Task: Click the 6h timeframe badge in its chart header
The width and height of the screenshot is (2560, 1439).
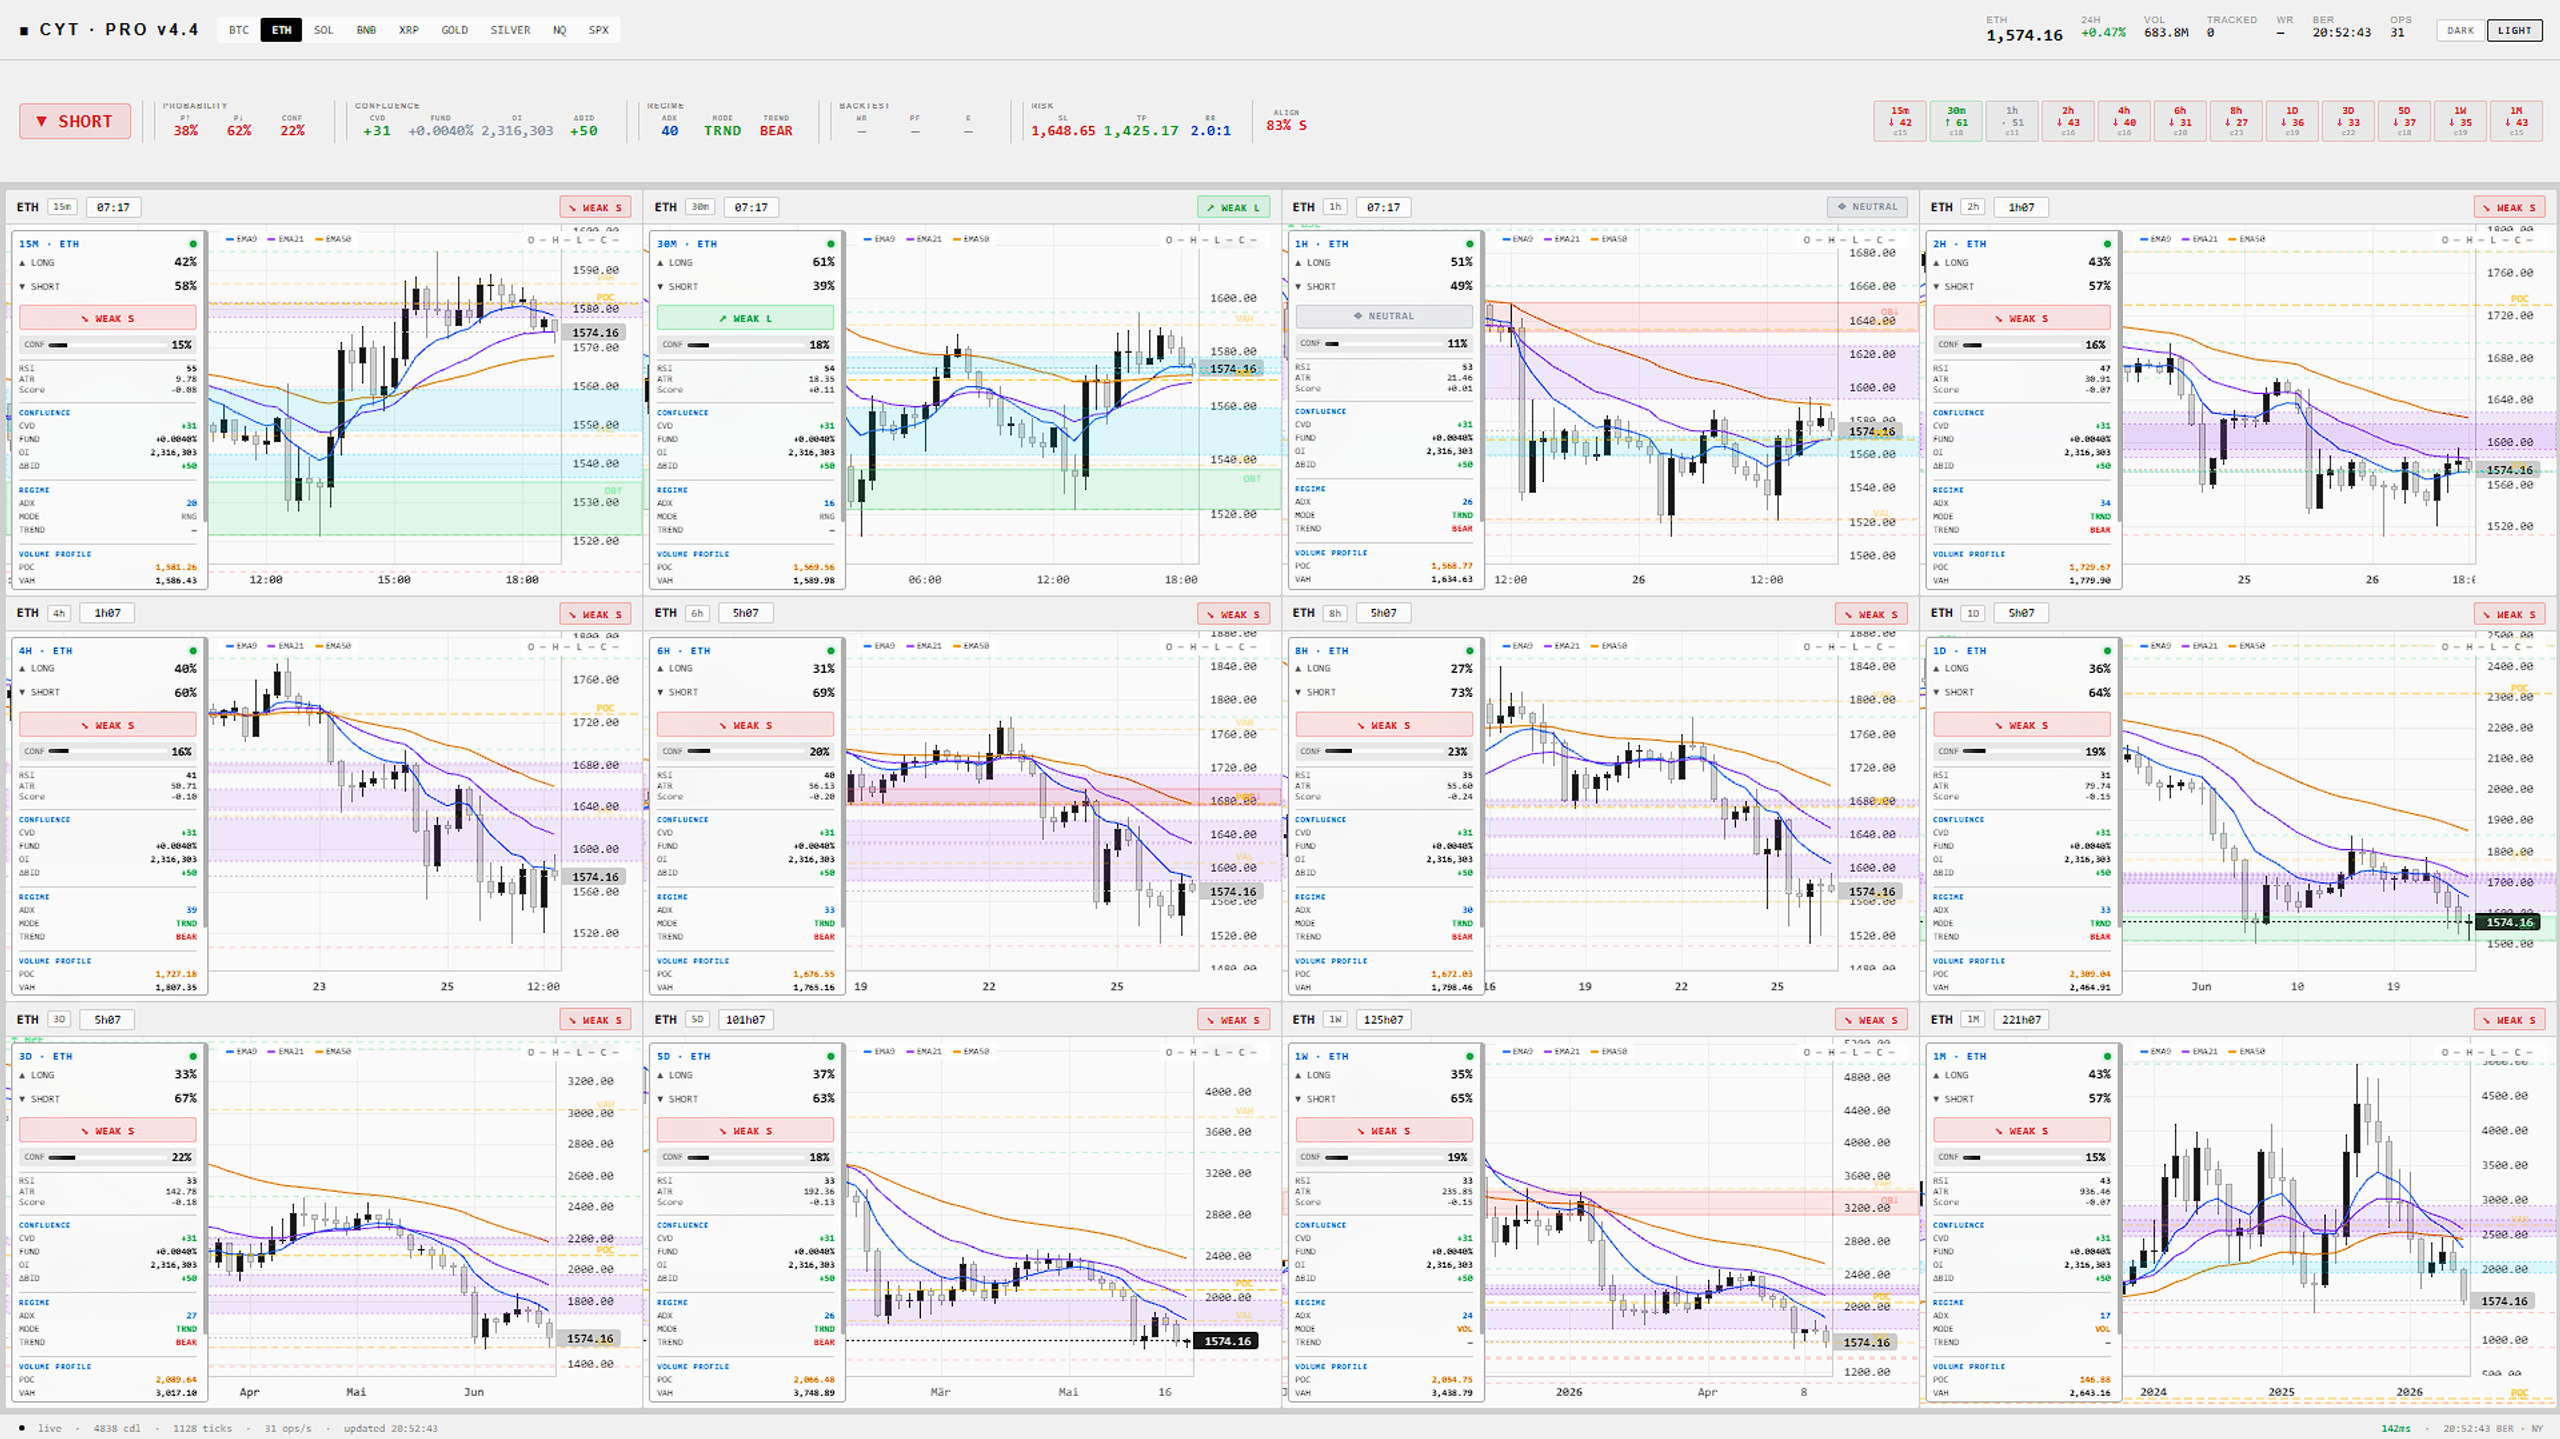Action: coord(697,613)
